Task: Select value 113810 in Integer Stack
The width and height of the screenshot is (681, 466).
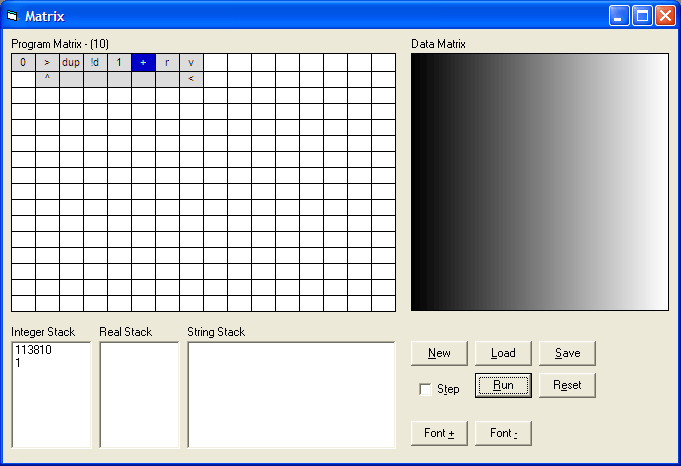Action: tap(32, 351)
